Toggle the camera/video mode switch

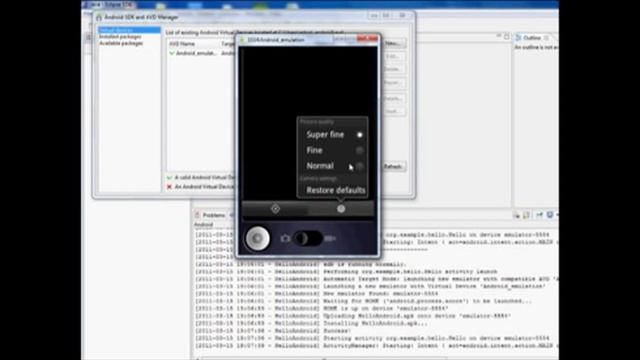tap(308, 238)
